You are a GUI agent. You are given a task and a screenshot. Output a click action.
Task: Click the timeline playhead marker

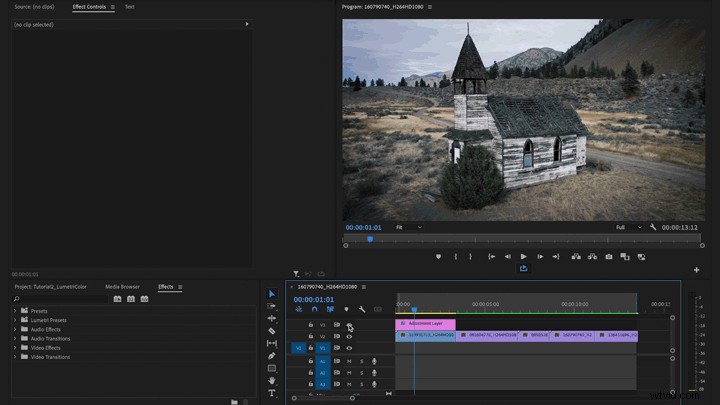414,310
